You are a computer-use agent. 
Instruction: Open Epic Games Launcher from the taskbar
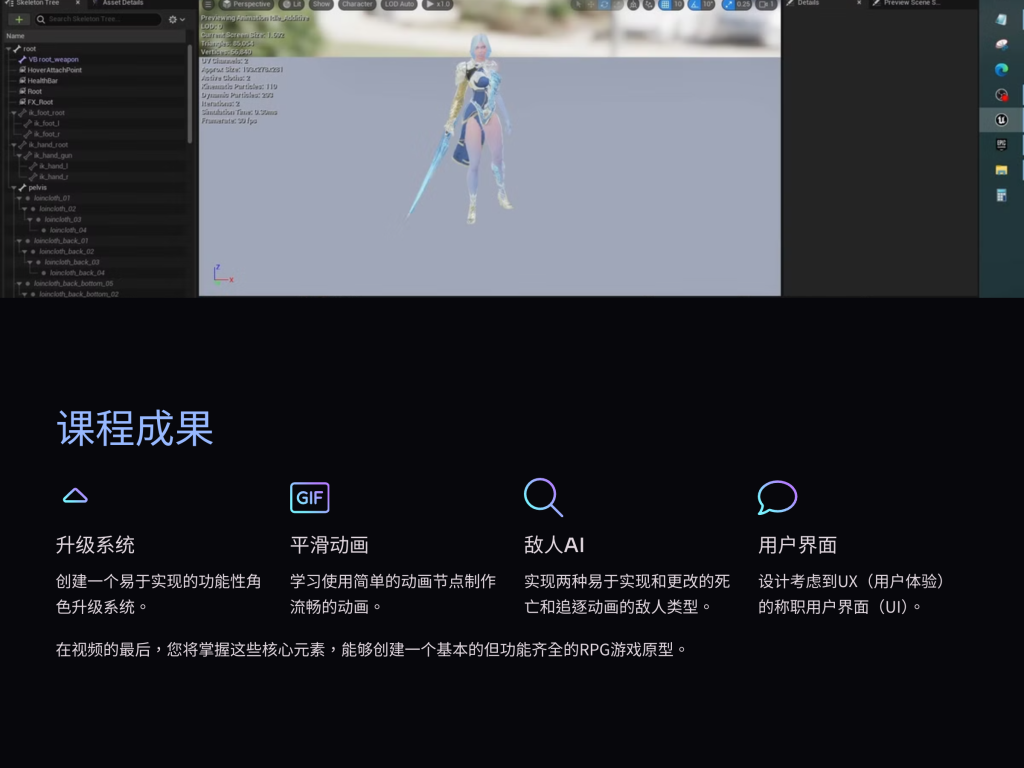pyautogui.click(x=1001, y=144)
